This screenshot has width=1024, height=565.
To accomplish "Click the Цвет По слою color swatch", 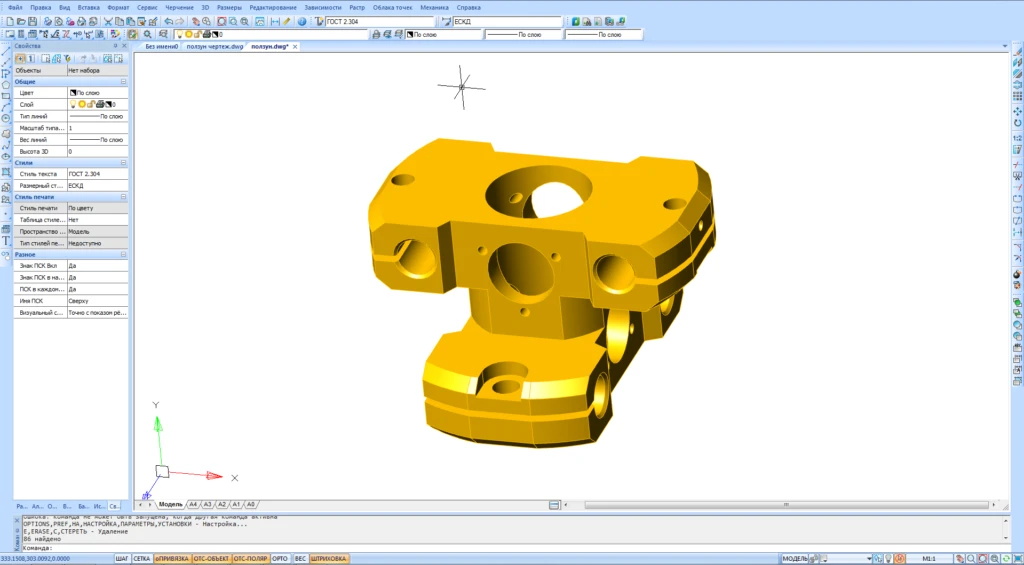I will 73,93.
